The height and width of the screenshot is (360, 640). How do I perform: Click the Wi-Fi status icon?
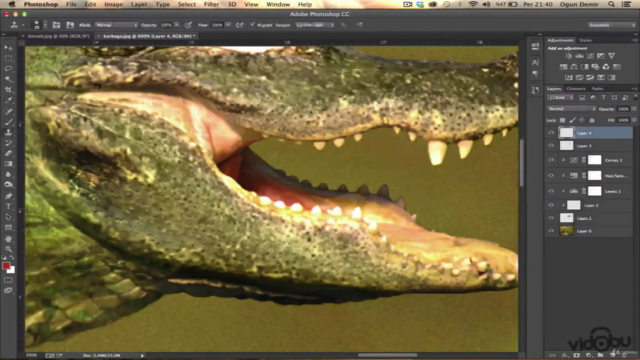[x=473, y=4]
